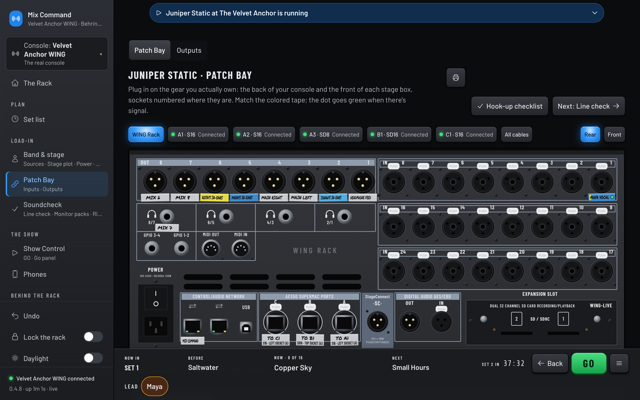
Task: Select the StageConnect SC socket
Action: (x=377, y=321)
